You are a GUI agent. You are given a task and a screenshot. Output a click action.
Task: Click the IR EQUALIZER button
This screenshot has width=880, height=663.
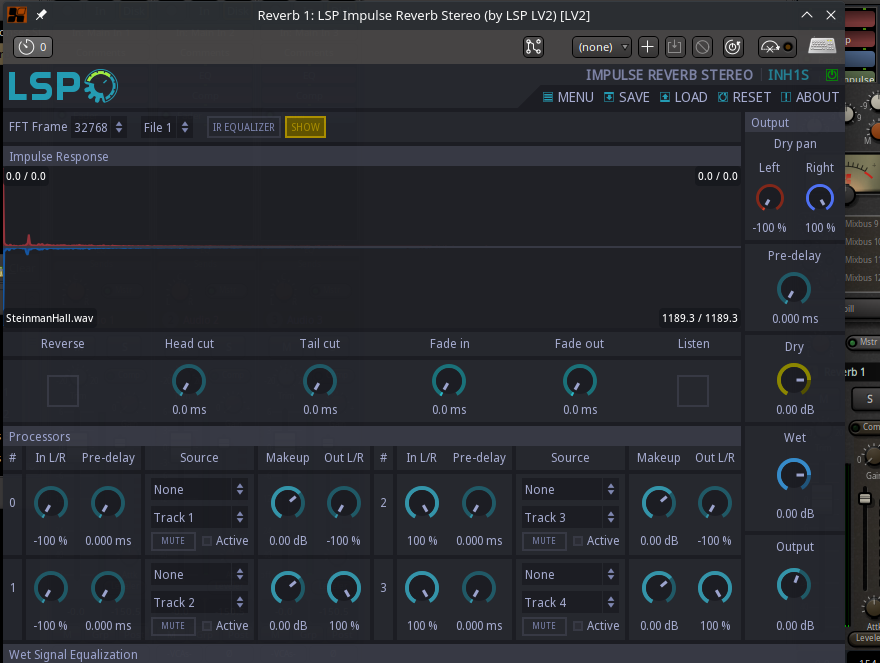pos(244,127)
